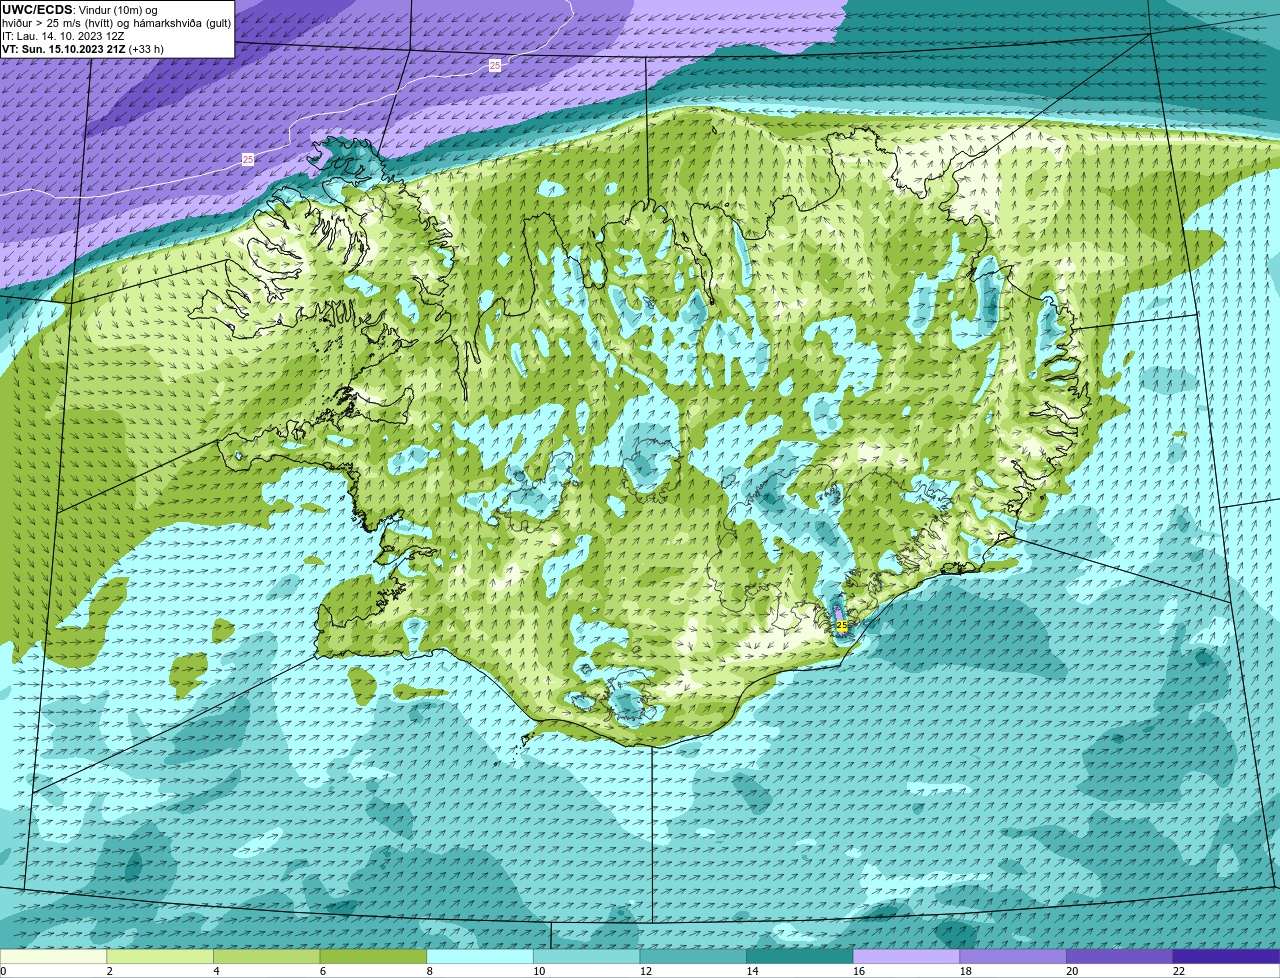Screen dimensions: 1280x978
Task: Click the "18" legend scale value
Action: click(x=965, y=971)
